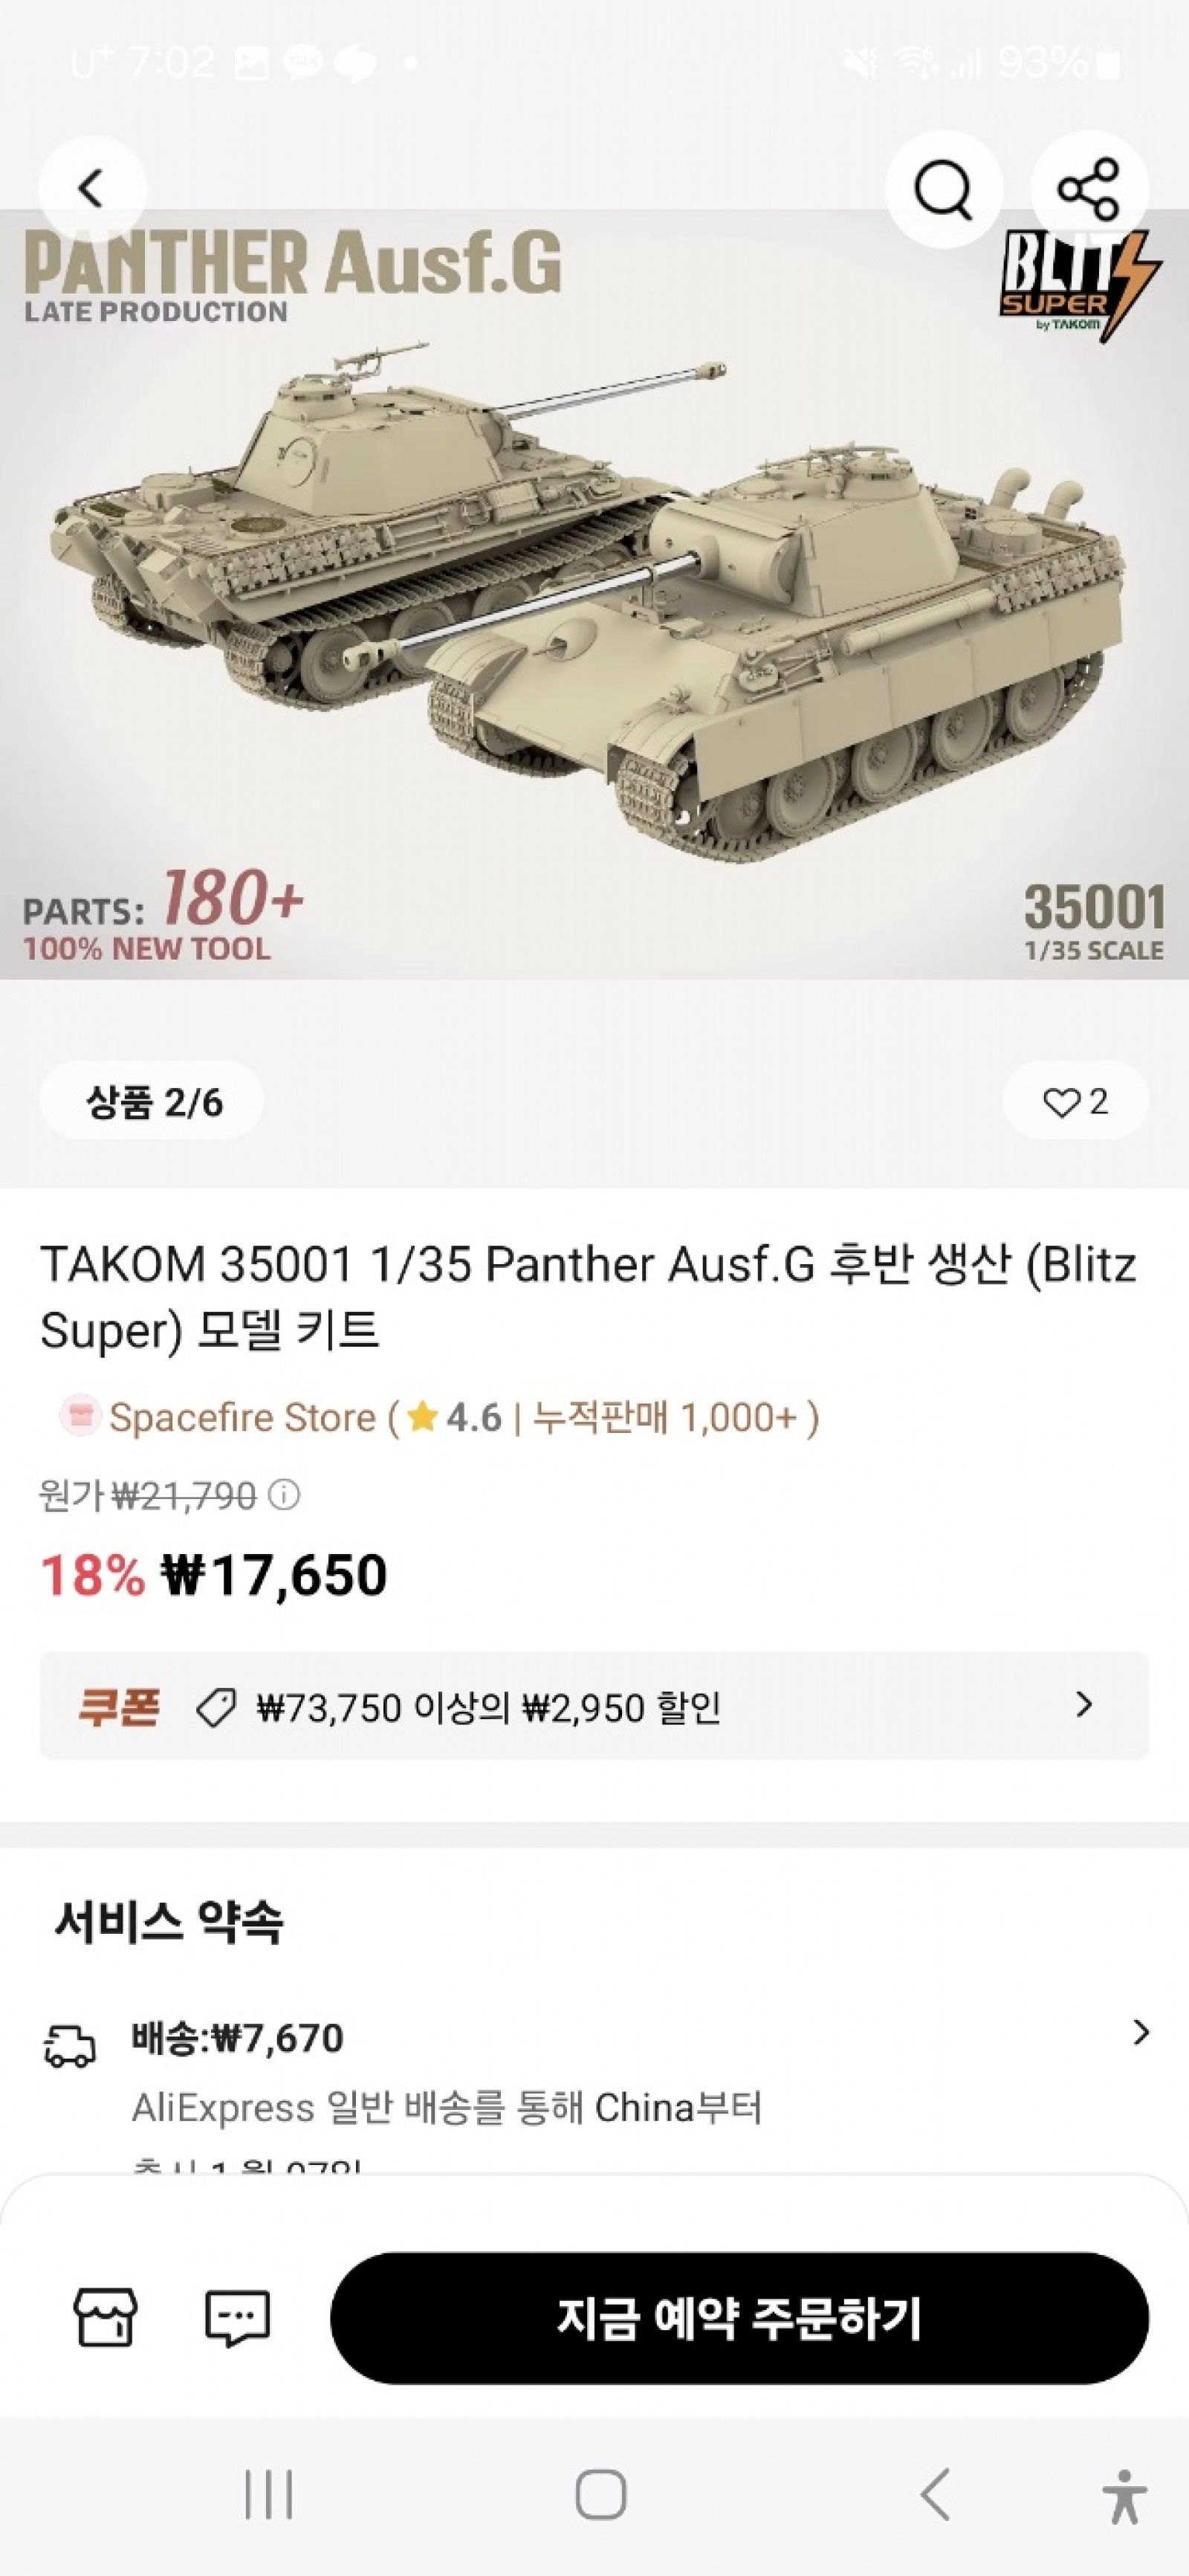Tap the accessibility figure icon
This screenshot has width=1189, height=2576.
click(x=1124, y=2496)
